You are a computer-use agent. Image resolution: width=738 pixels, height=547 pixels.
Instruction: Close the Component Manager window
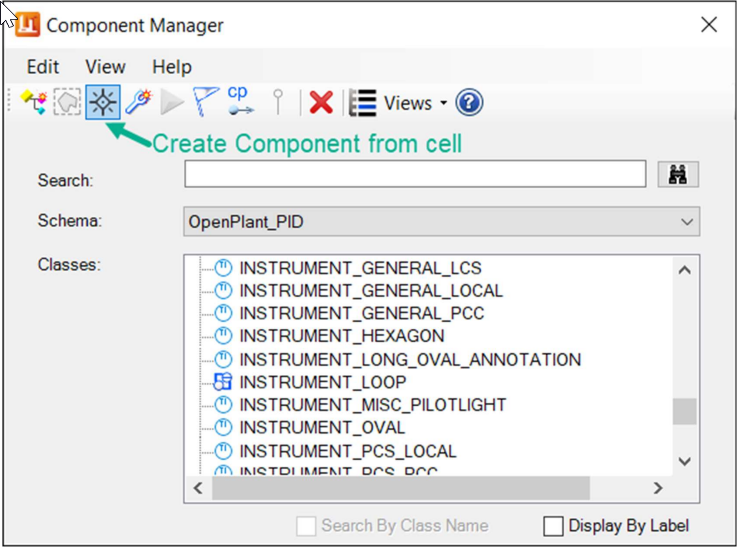tap(709, 24)
